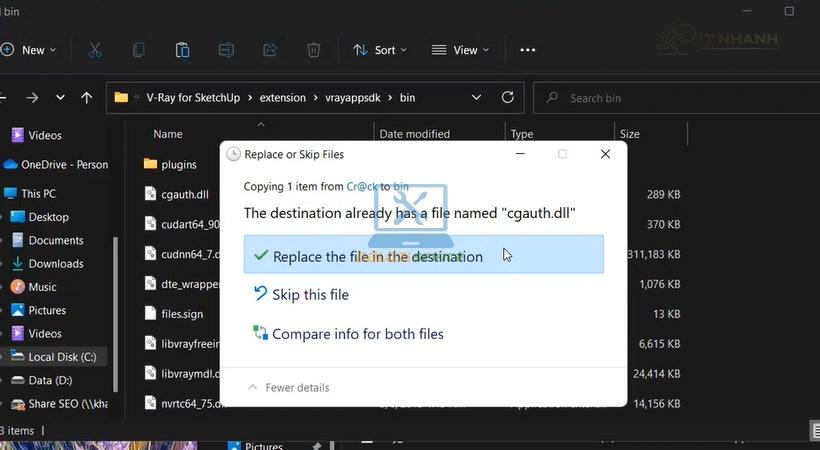Viewport: 820px width, 450px height.
Task: Close the Replace or Skip Files dialog
Action: click(x=605, y=154)
